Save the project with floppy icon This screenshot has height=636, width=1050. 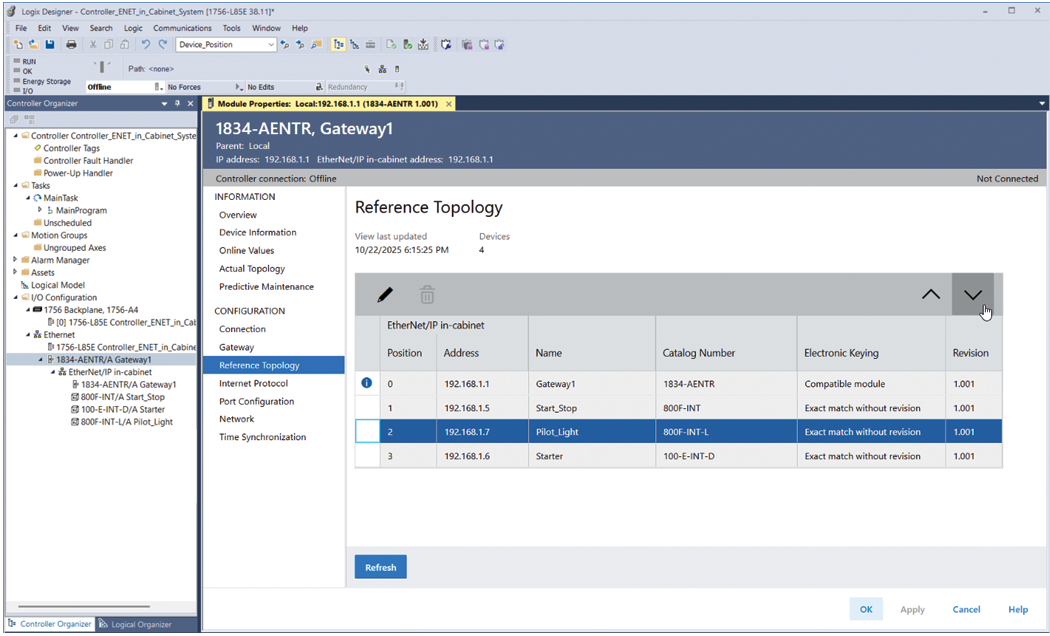[x=50, y=45]
